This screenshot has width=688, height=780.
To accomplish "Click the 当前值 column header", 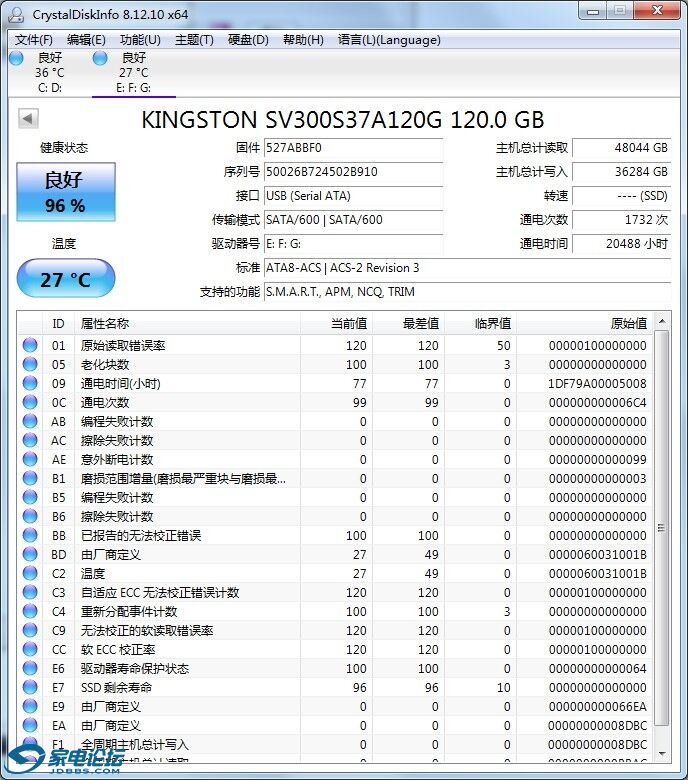I will tap(336, 324).
